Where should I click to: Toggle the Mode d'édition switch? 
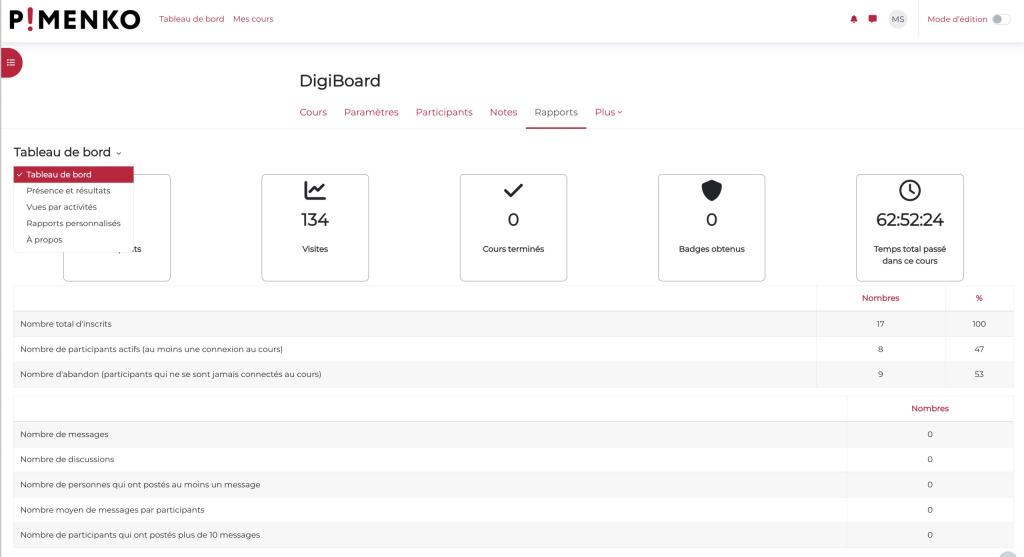(1000, 19)
